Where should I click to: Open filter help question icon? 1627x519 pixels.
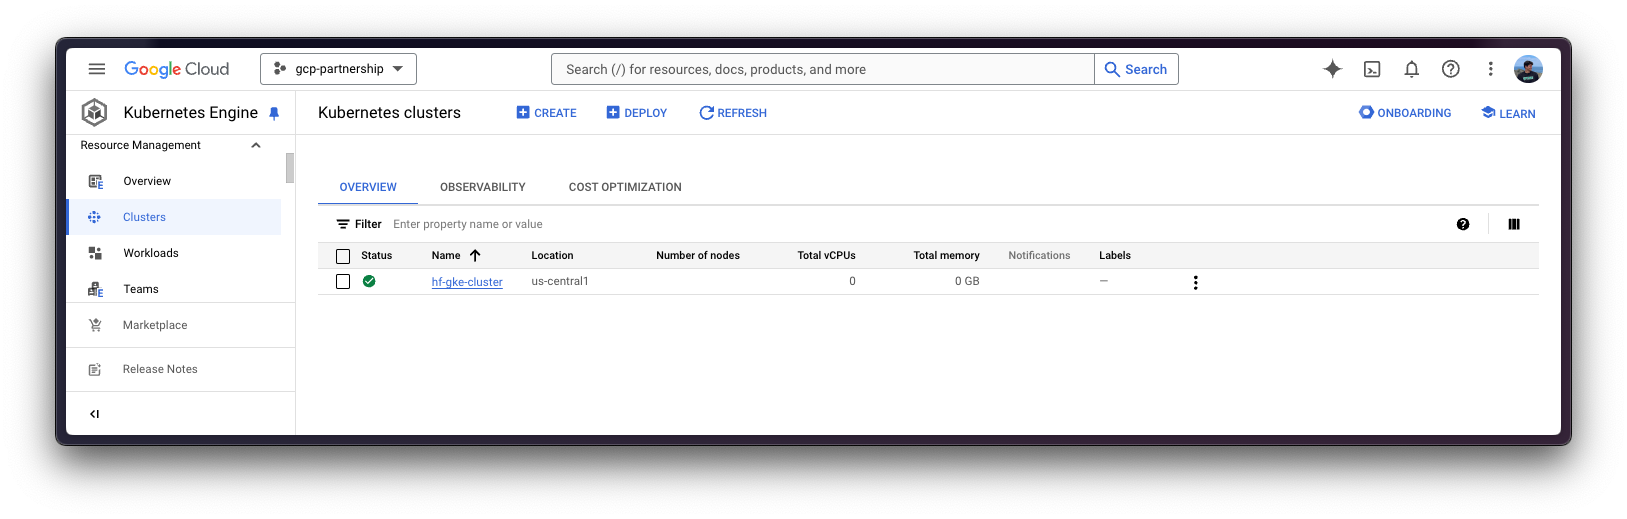pyautogui.click(x=1463, y=224)
